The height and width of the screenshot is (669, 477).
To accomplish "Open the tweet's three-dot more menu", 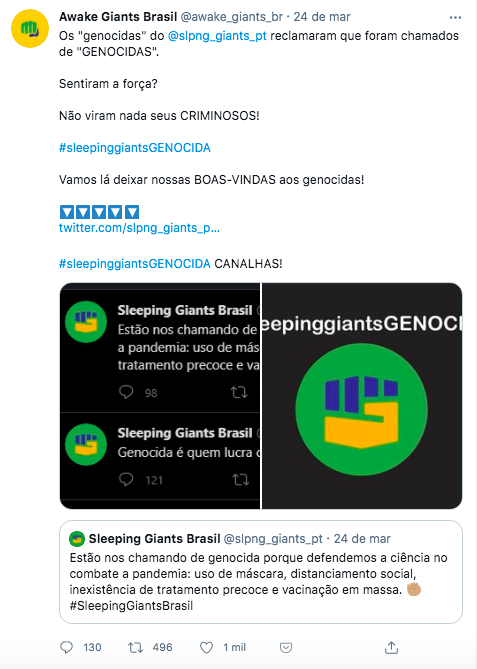I will 455,17.
